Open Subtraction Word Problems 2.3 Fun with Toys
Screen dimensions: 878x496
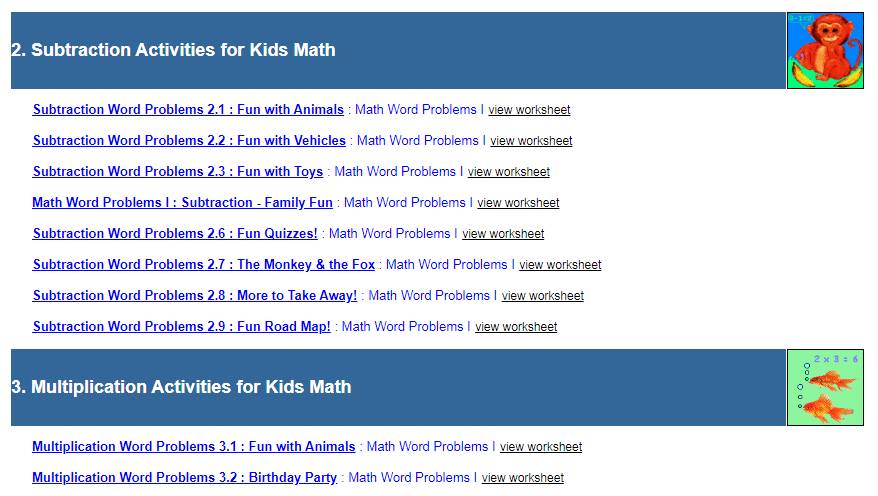[178, 172]
